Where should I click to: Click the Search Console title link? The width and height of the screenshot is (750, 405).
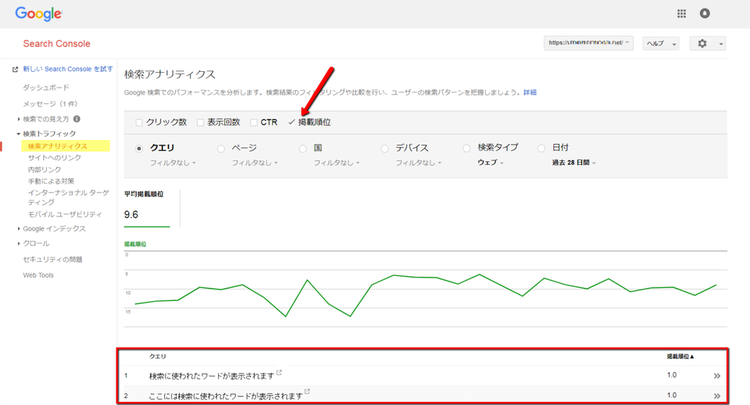[x=56, y=44]
